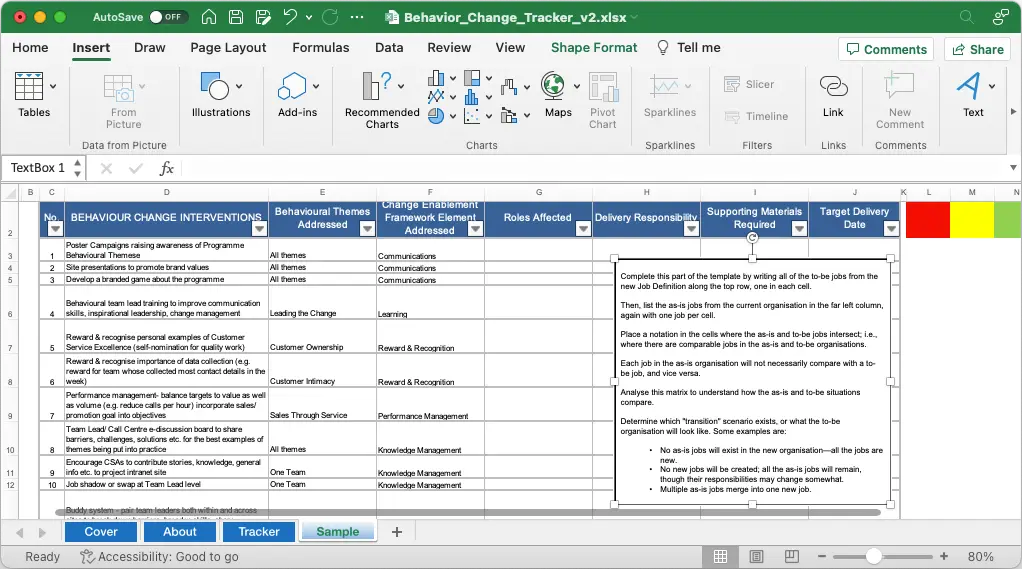Adjust the zoom slider handle
1022x569 pixels.
(x=873, y=557)
